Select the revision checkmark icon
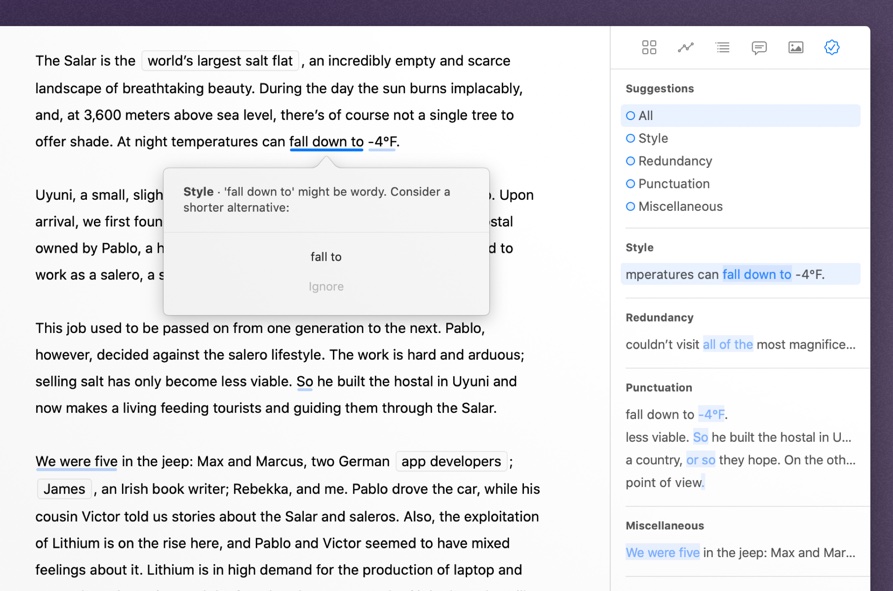This screenshot has height=591, width=893. [832, 47]
